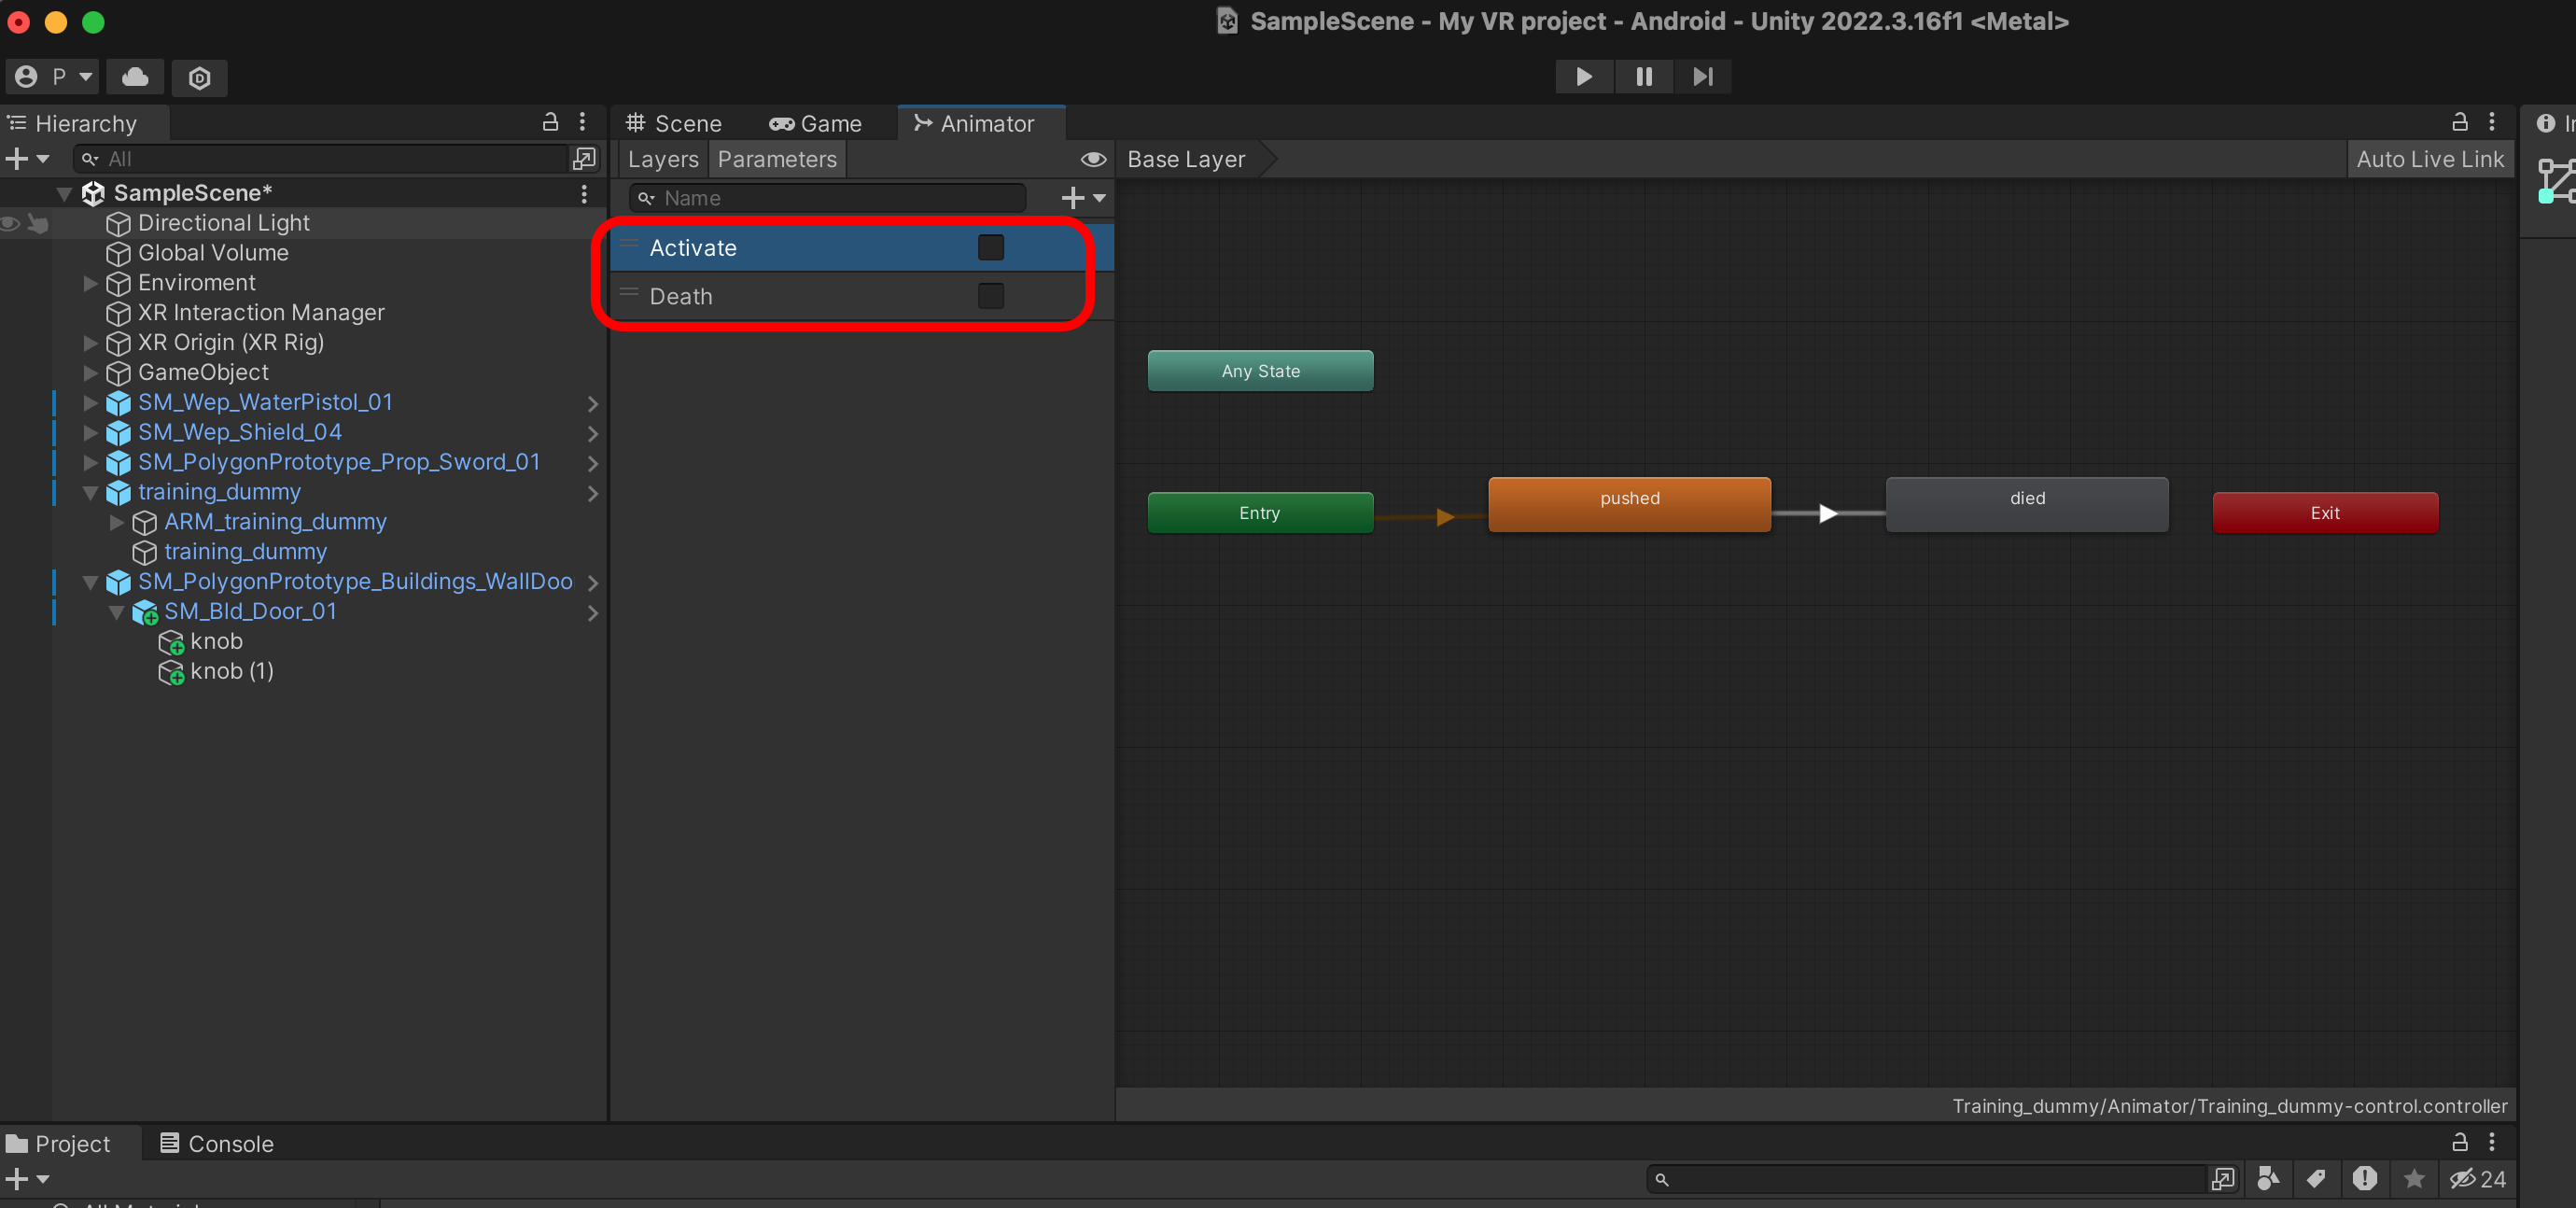
Task: Open the cloud services icon
Action: tap(135, 76)
